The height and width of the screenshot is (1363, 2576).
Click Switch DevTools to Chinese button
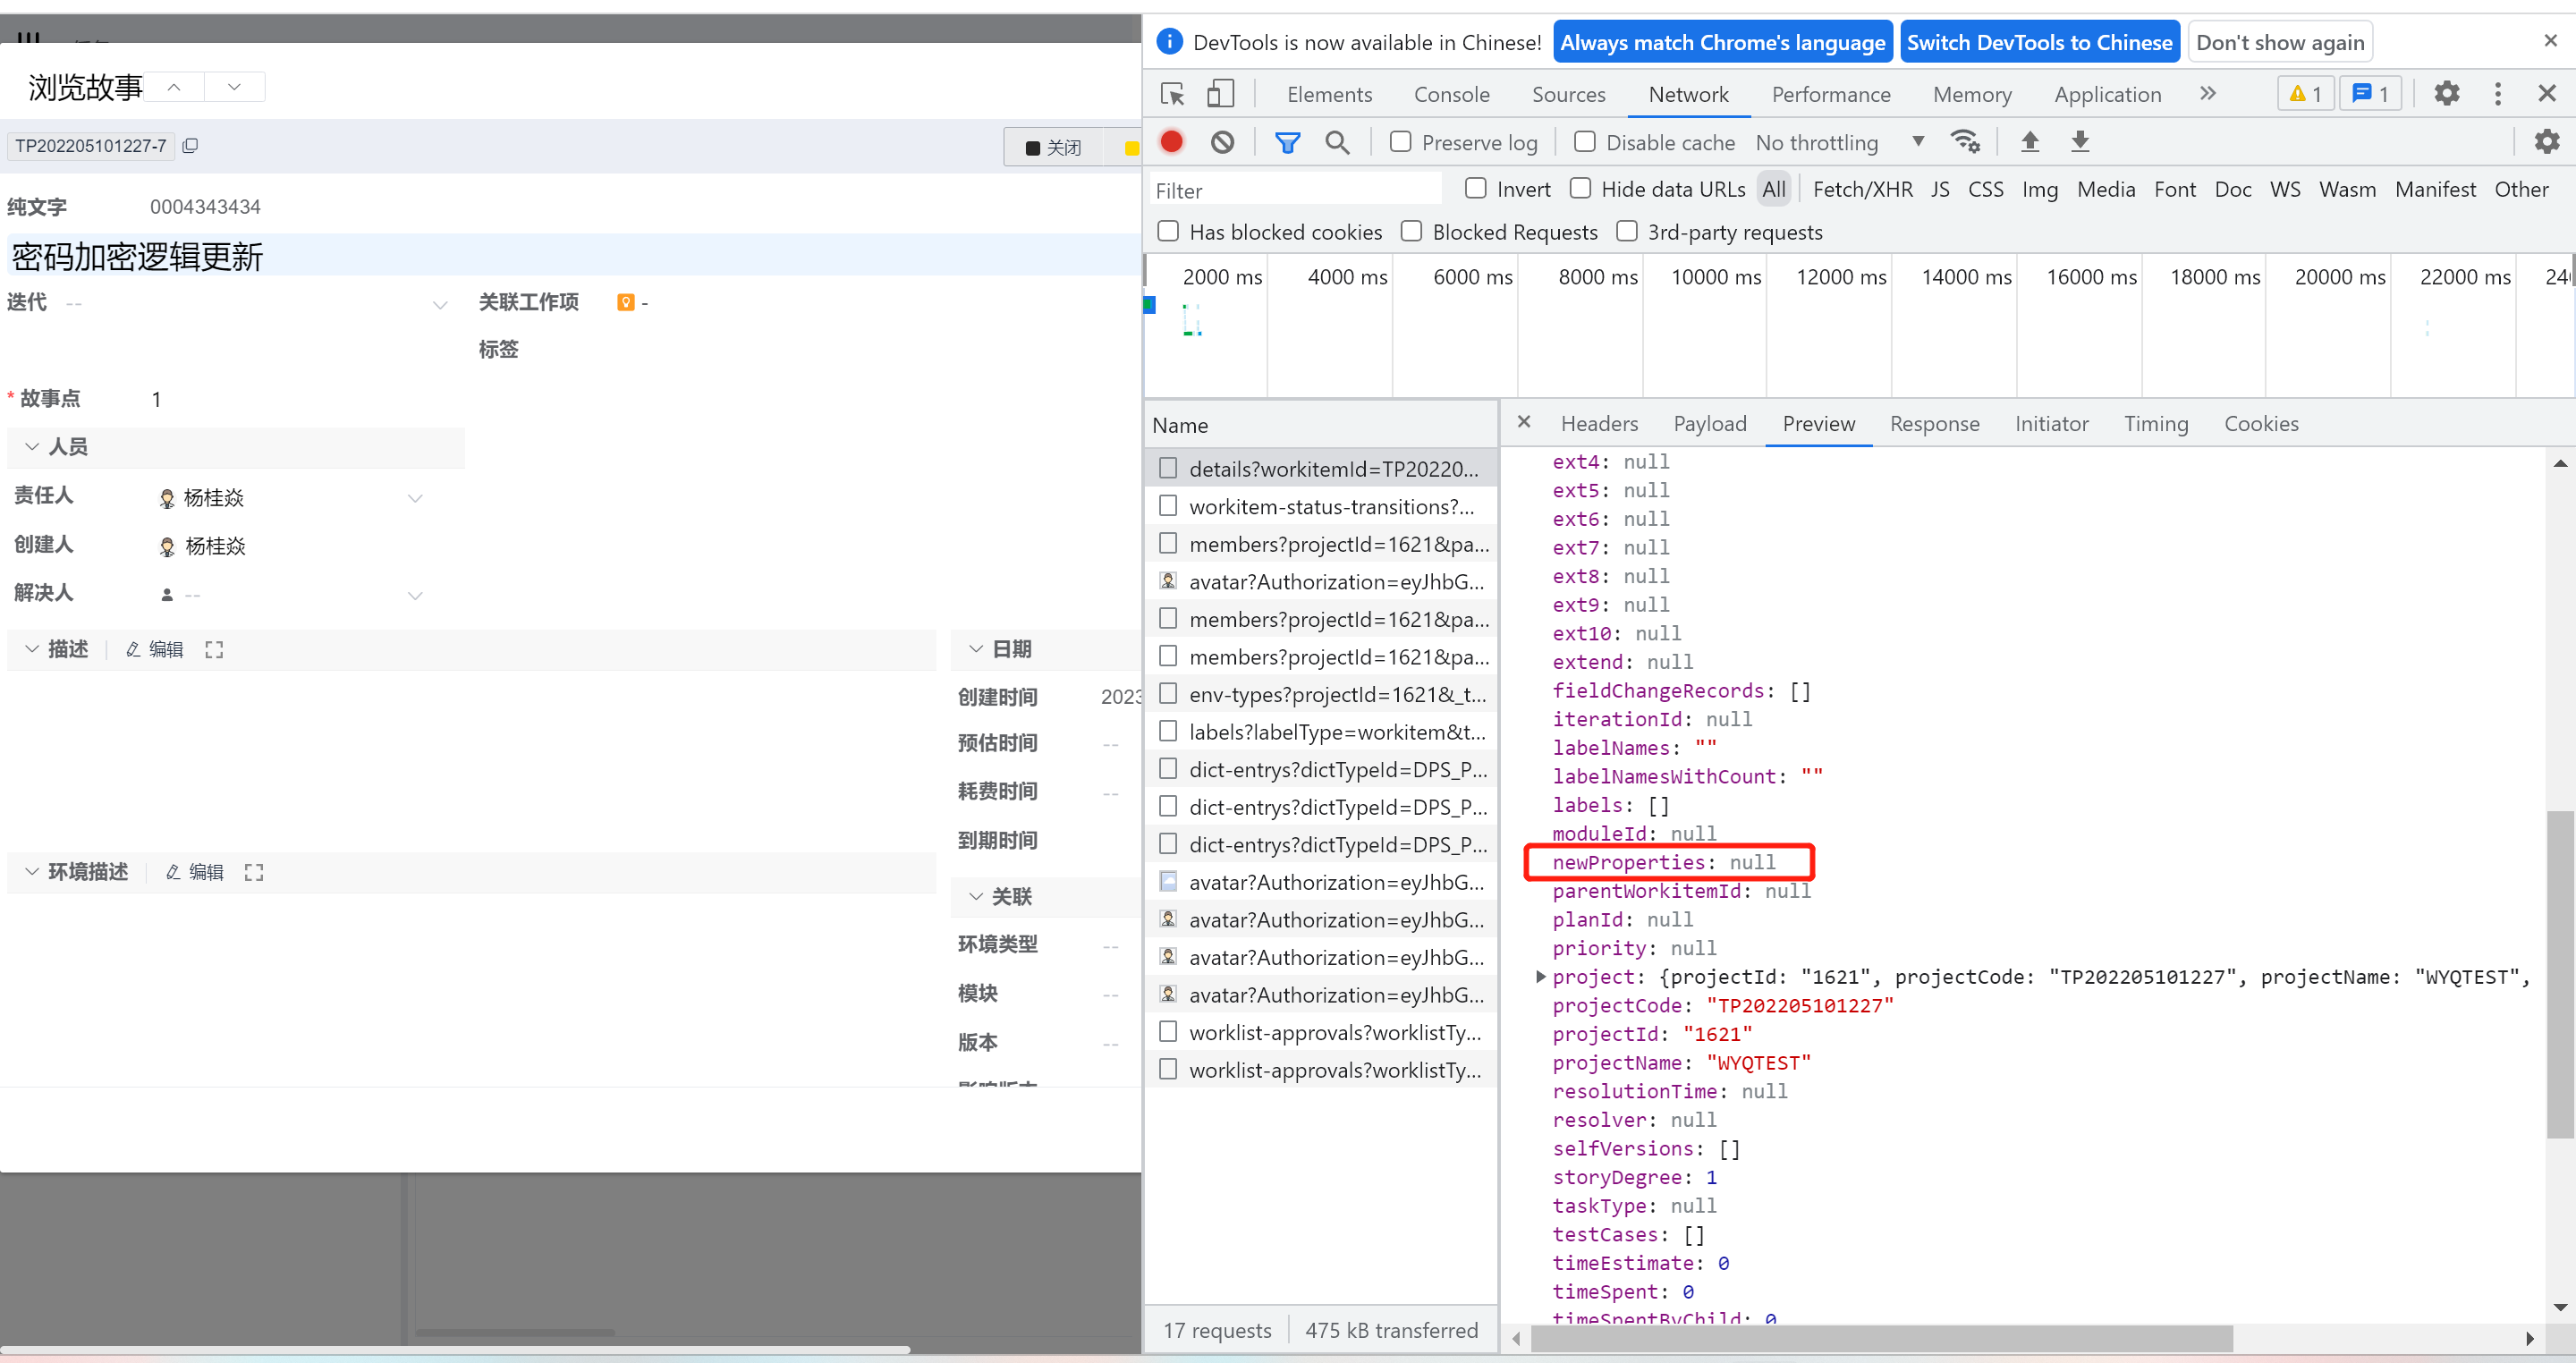(2038, 42)
